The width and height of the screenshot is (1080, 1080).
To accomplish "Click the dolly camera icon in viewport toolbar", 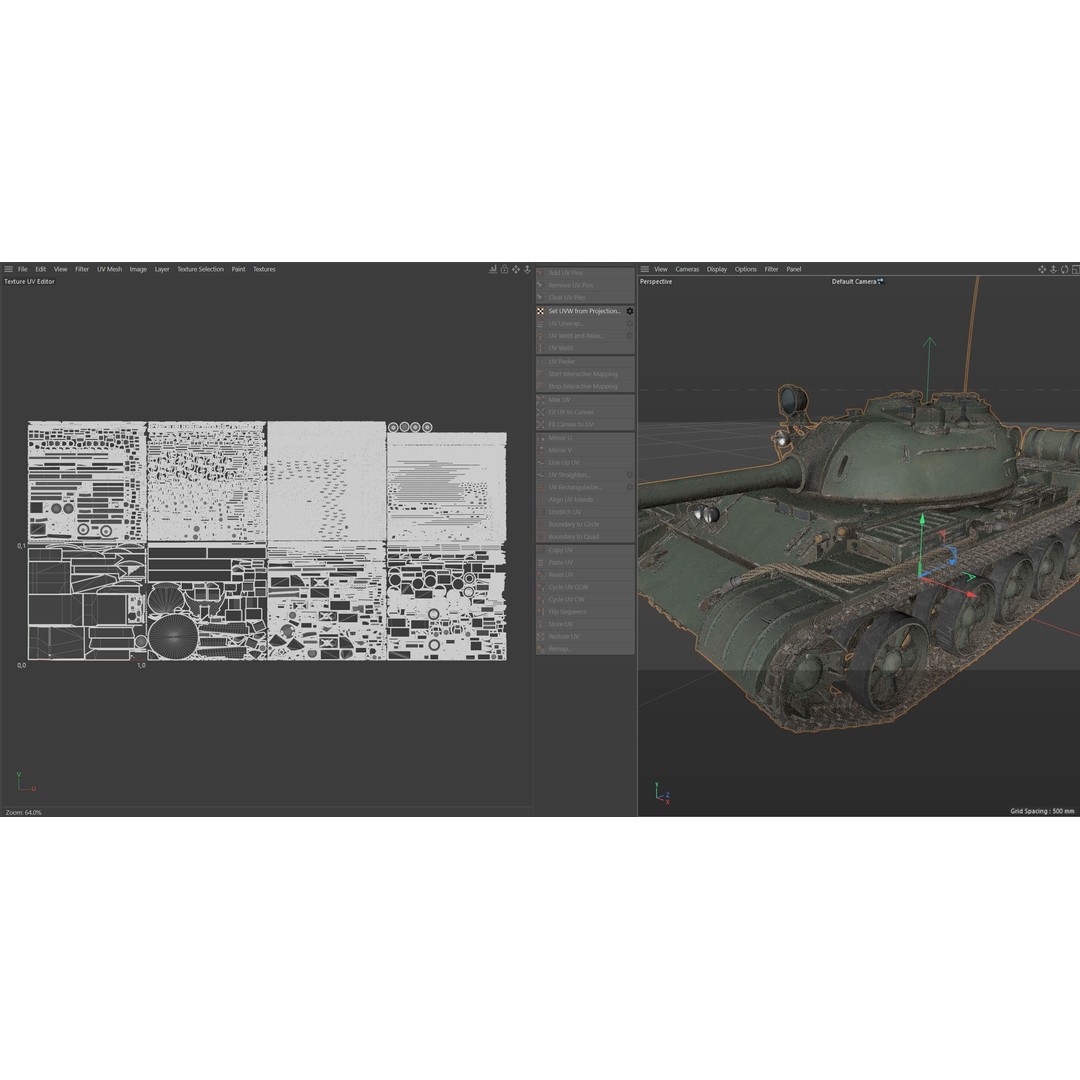I will [1054, 269].
